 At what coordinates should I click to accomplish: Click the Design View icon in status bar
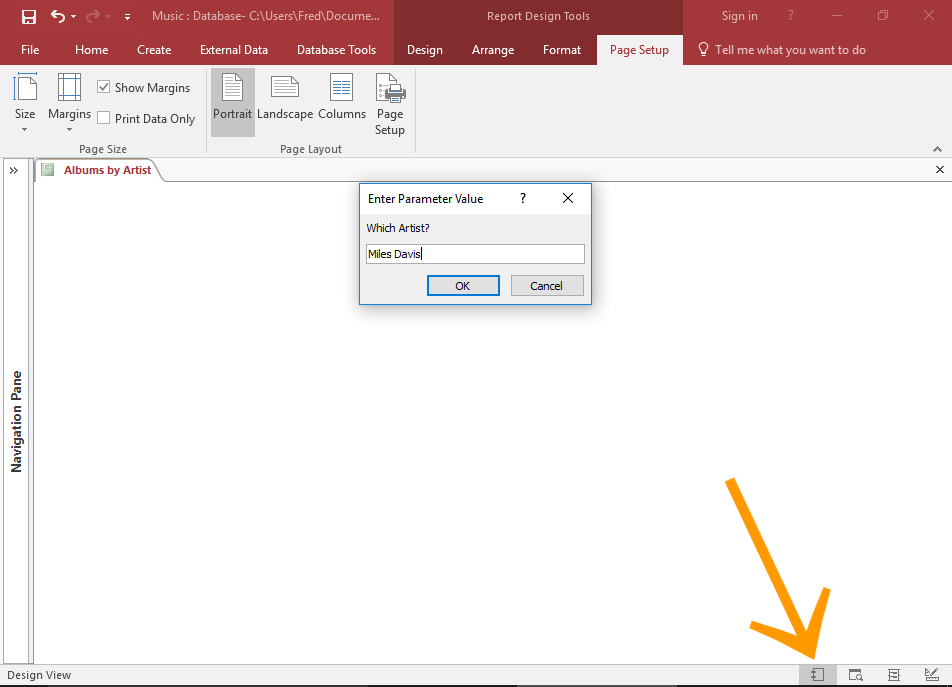point(932,674)
